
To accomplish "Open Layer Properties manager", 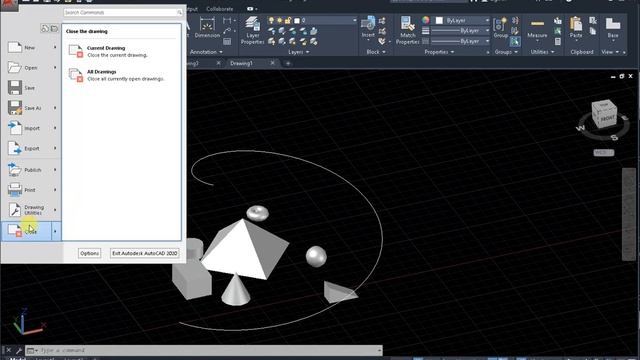I will [x=253, y=30].
